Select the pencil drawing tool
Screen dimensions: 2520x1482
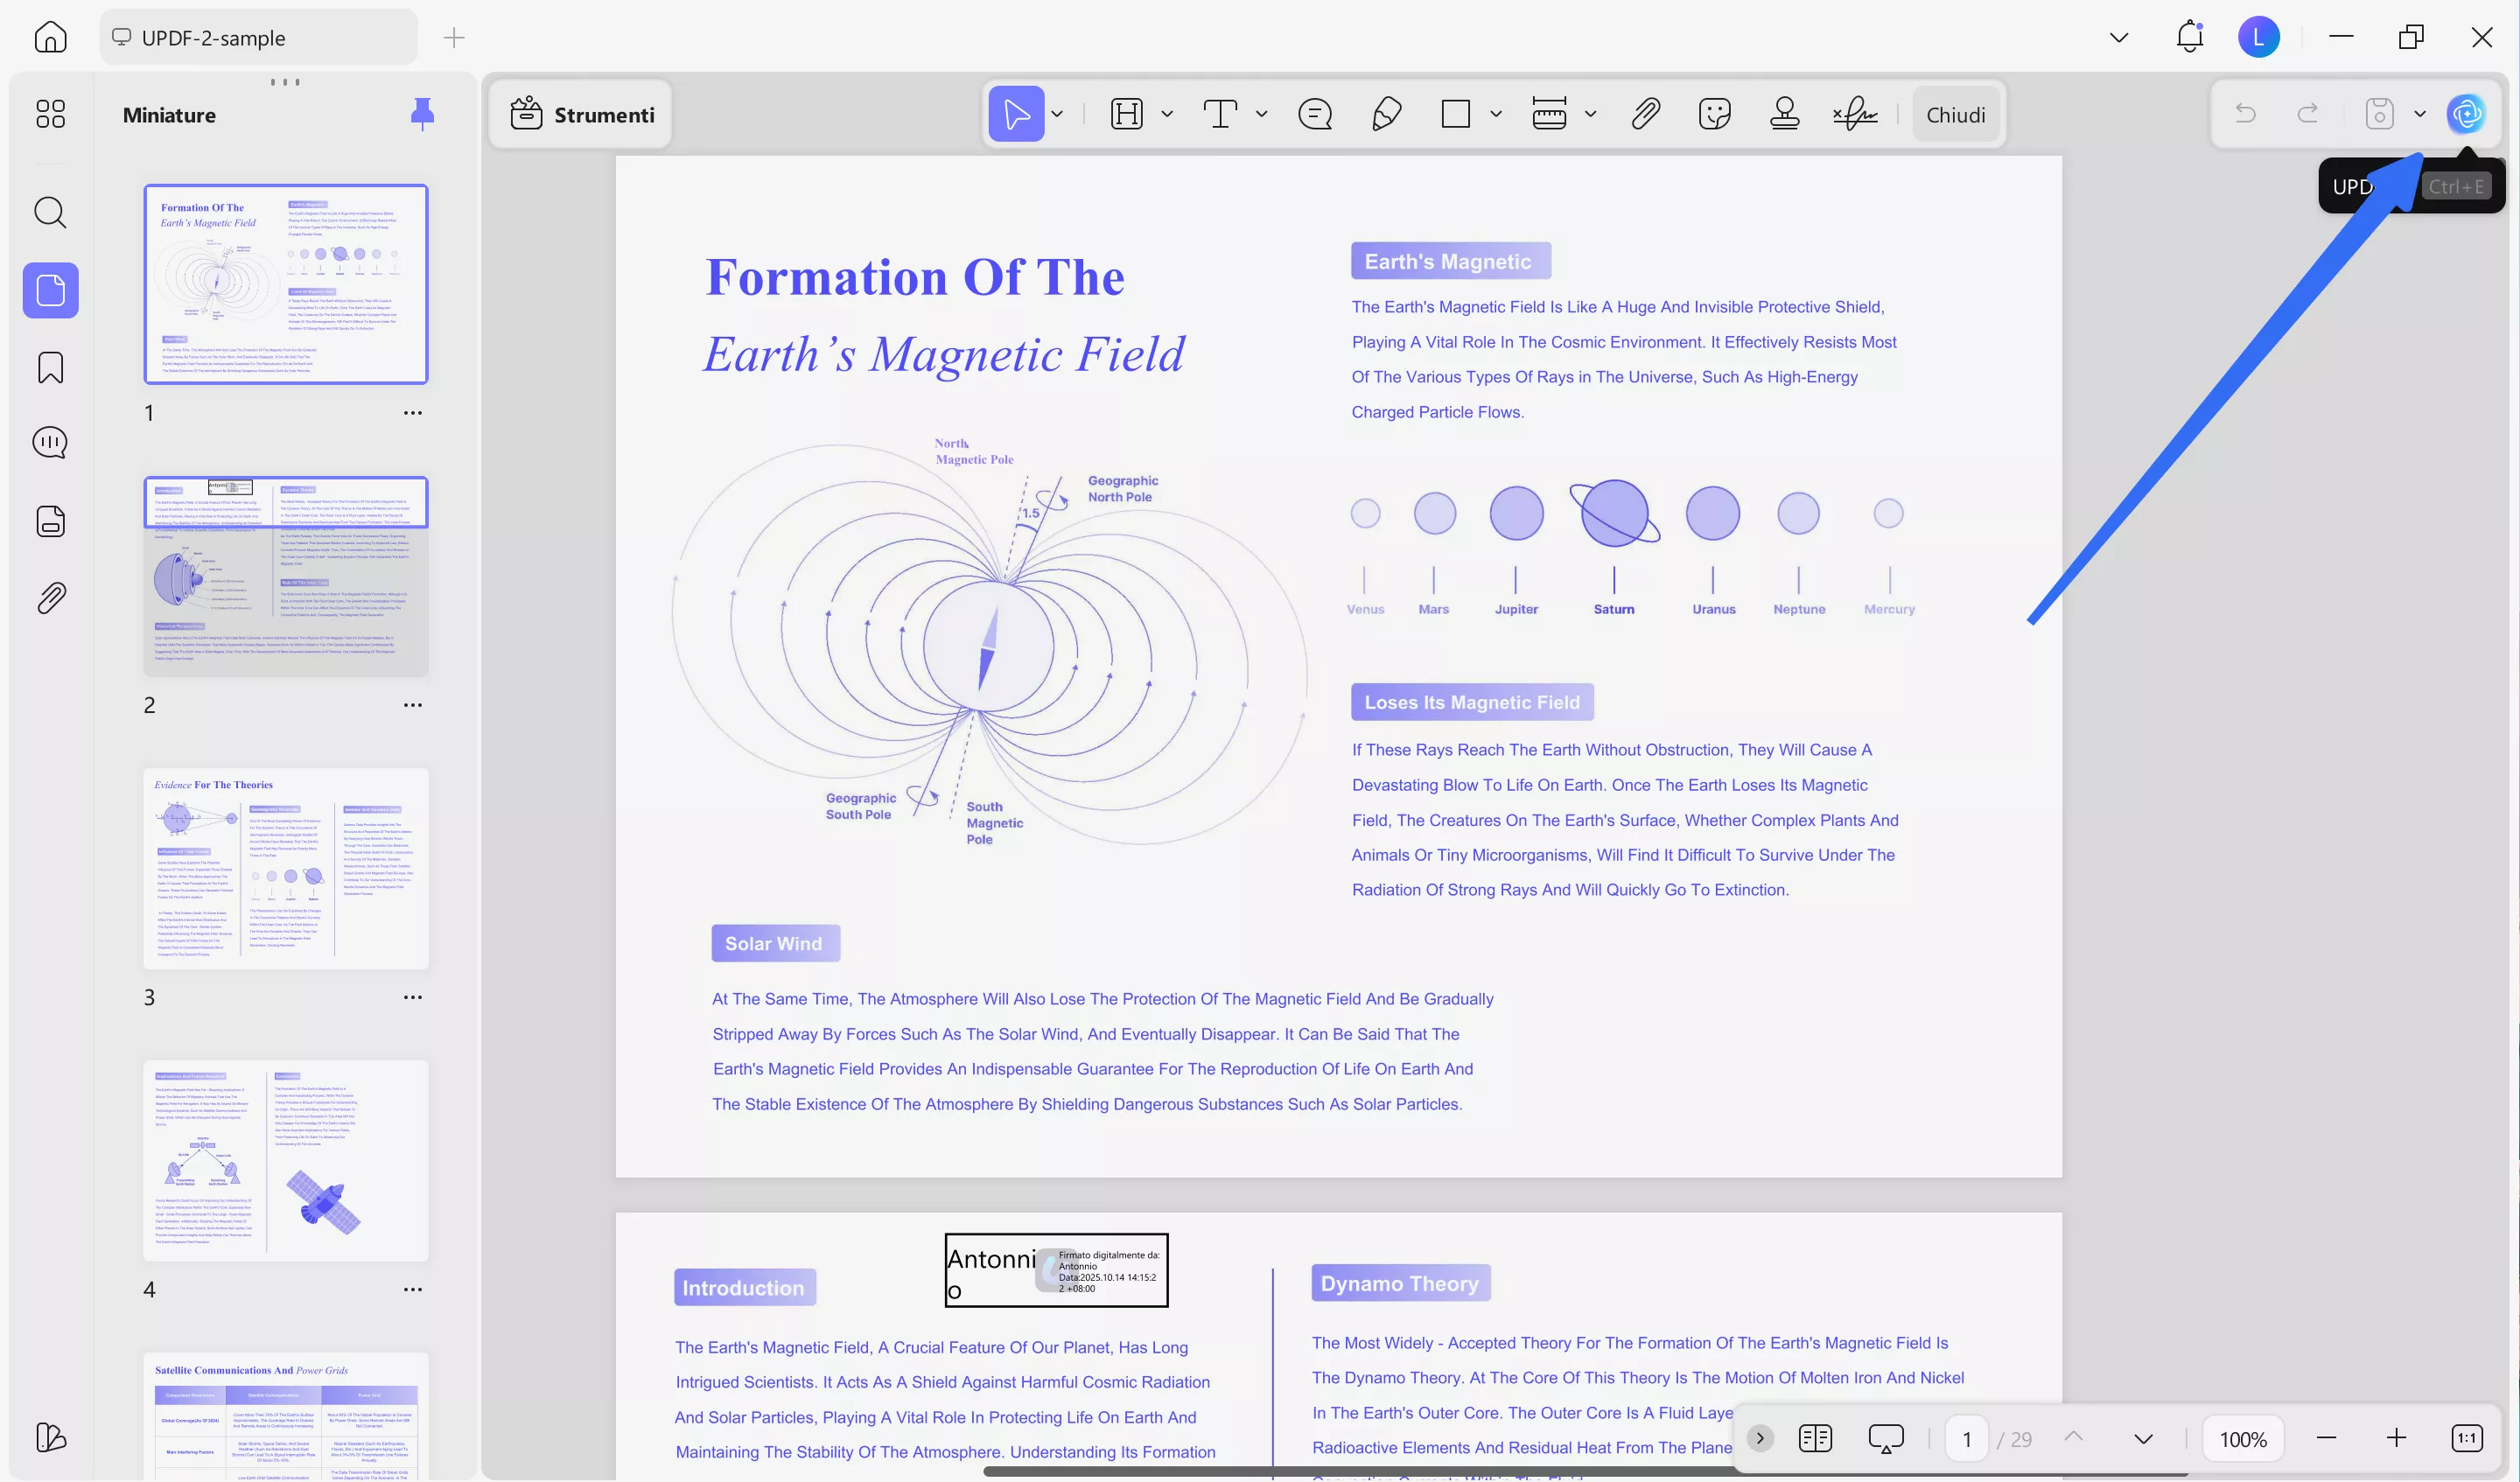(1386, 114)
